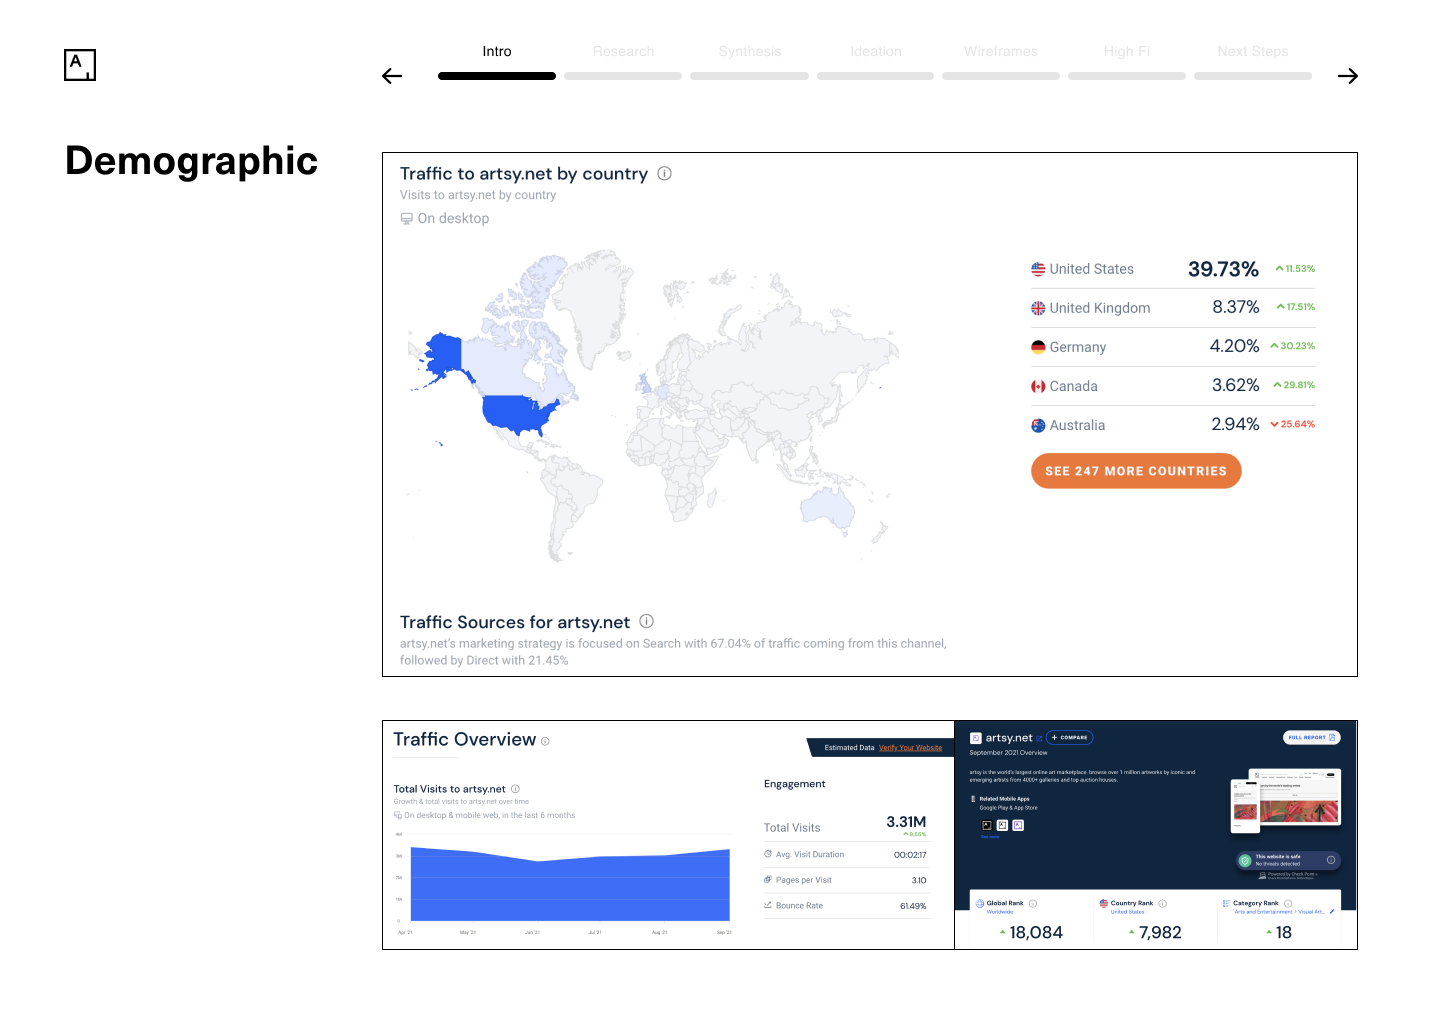
Task: Click the 3.62% Canada share
Action: (1236, 385)
